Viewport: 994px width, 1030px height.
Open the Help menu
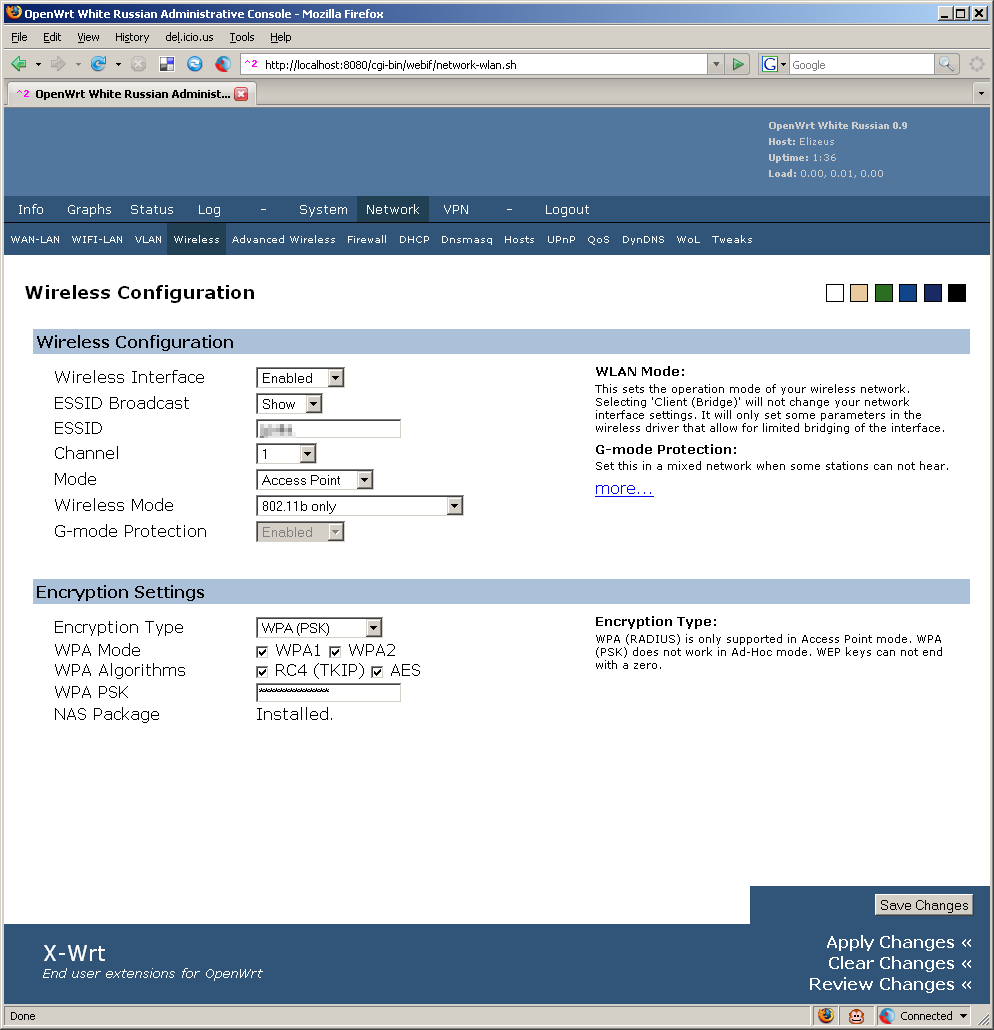coord(281,37)
